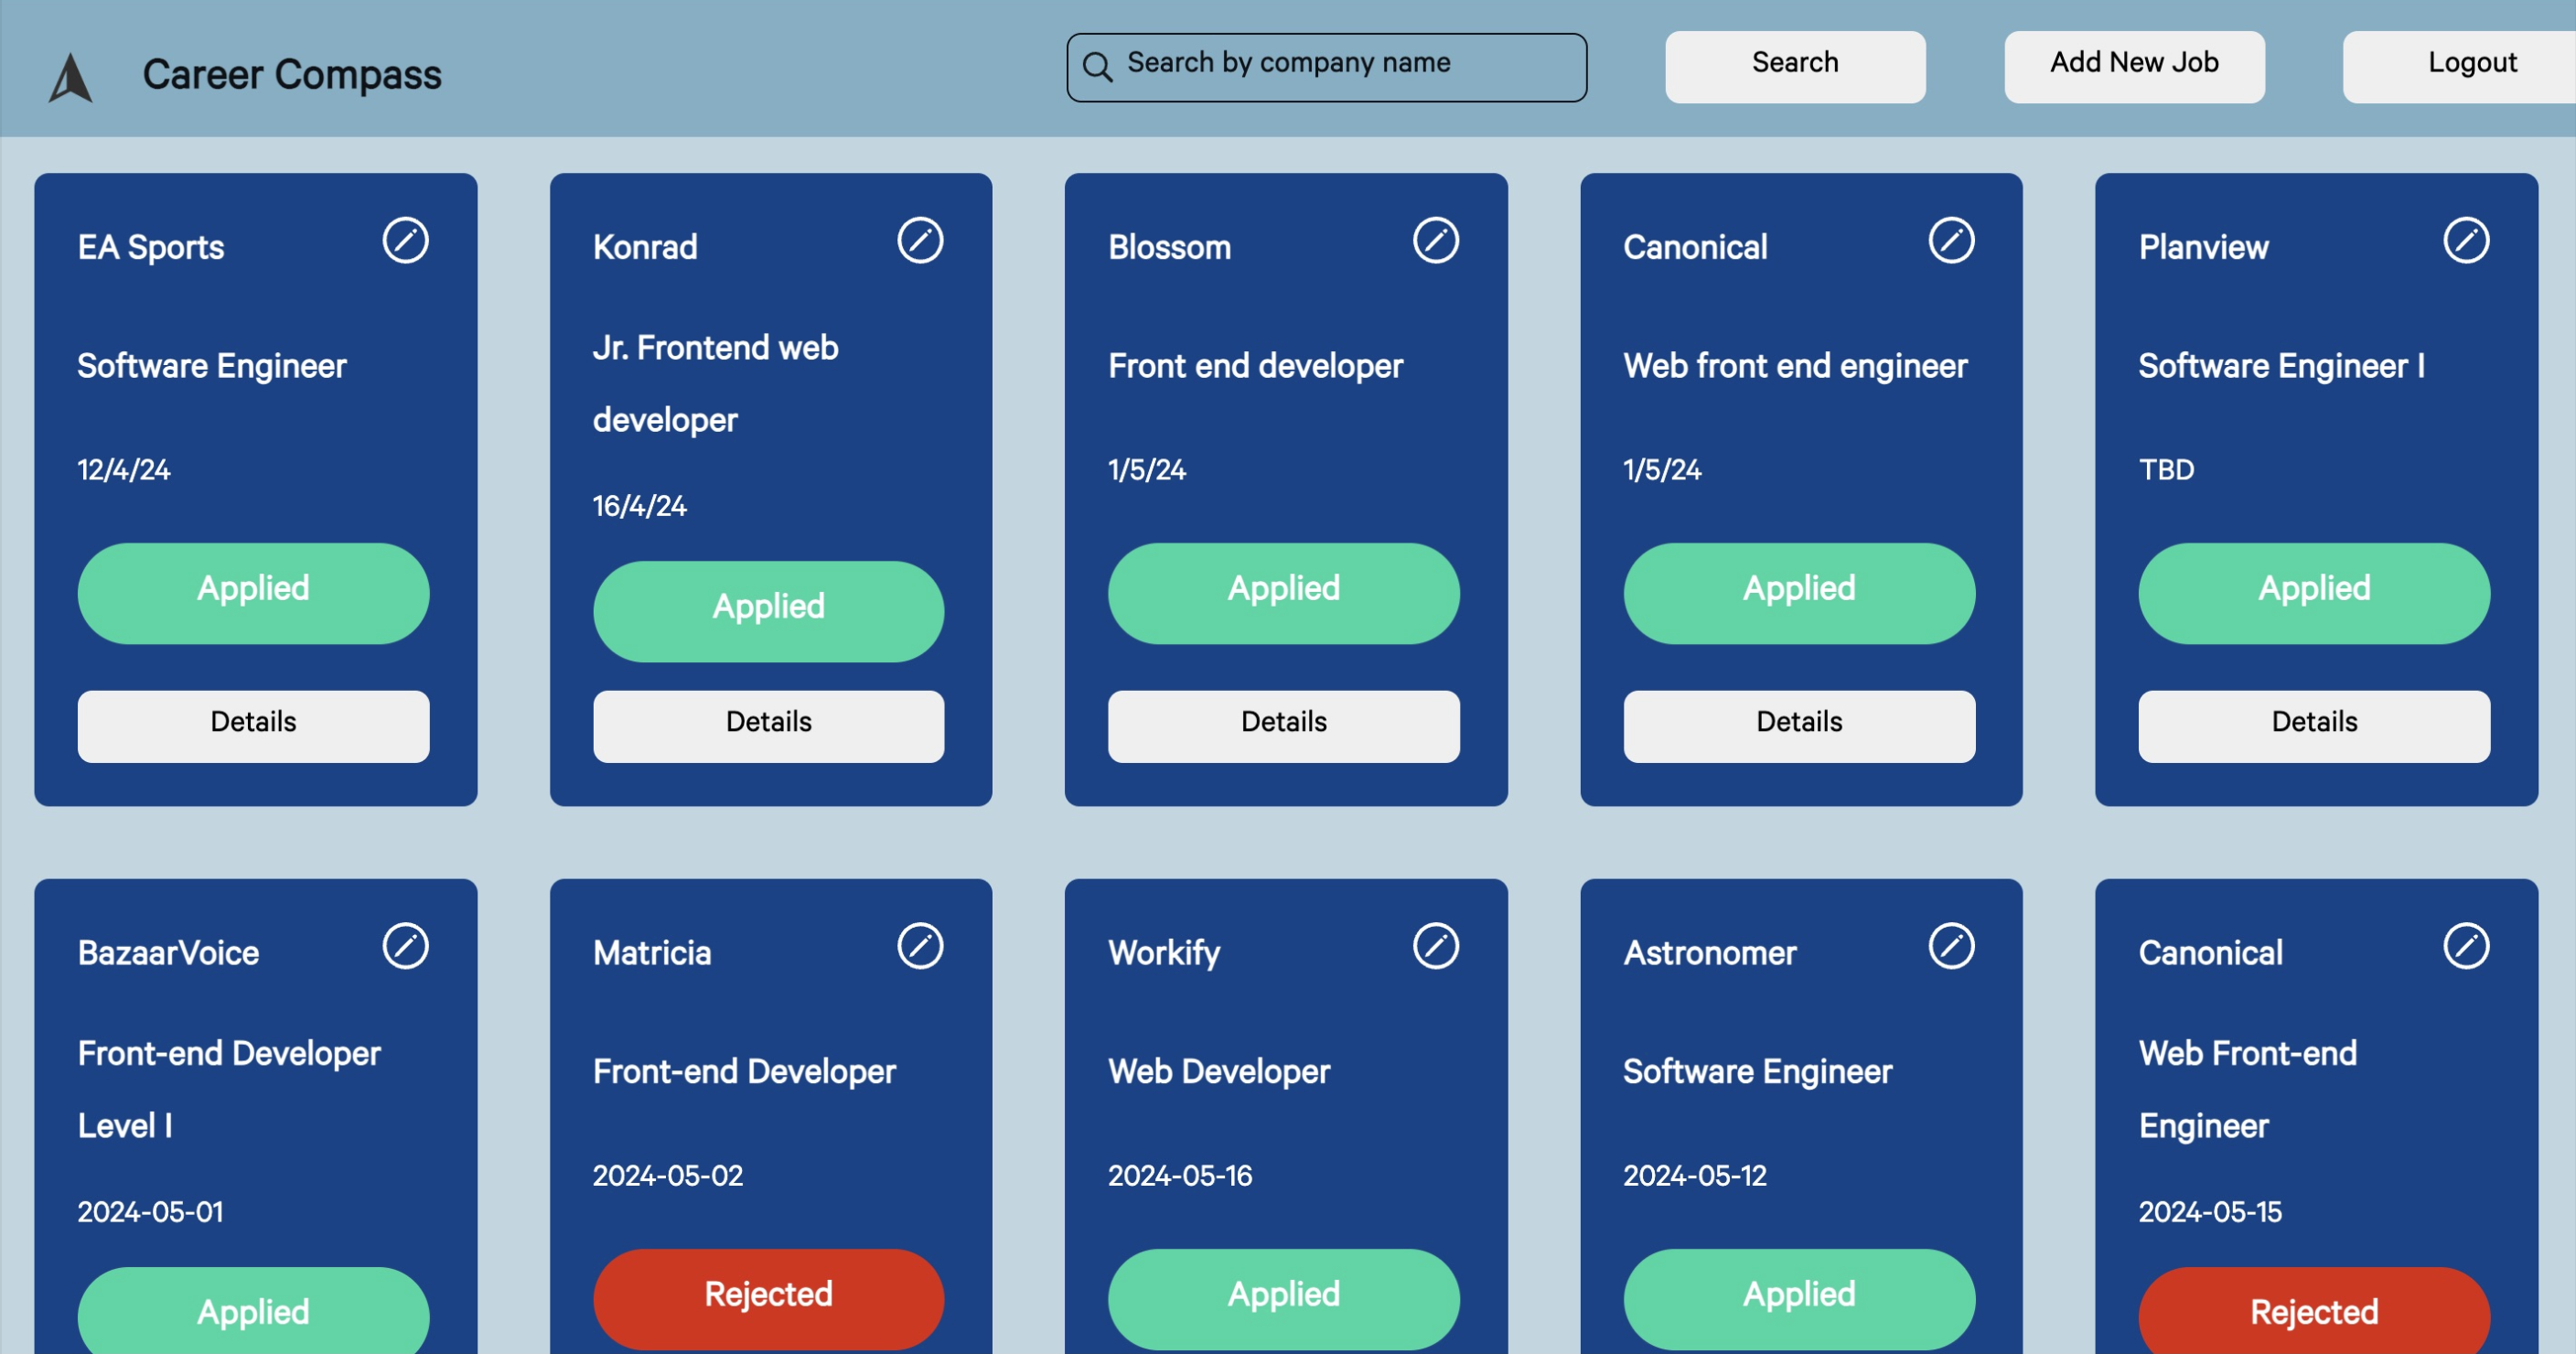Screen dimensions: 2576x1354
Task: Click the edit pencil icon on Konrad card
Action: point(920,241)
